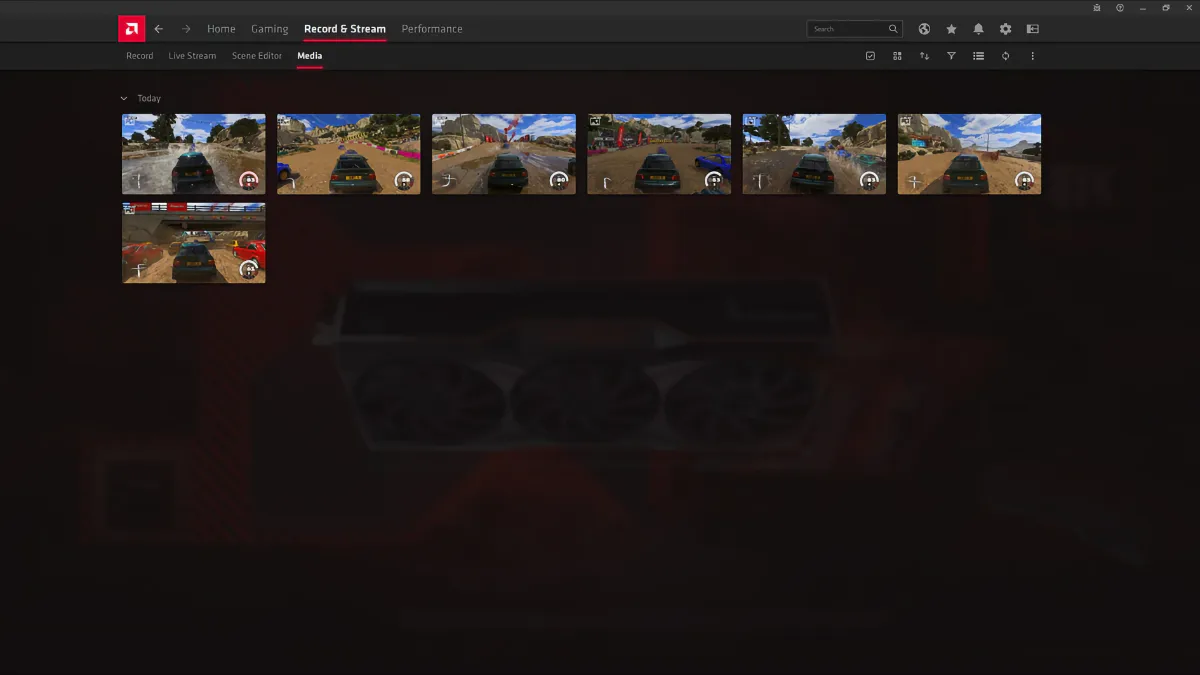
Task: Switch to the Performance tab
Action: (x=432, y=29)
